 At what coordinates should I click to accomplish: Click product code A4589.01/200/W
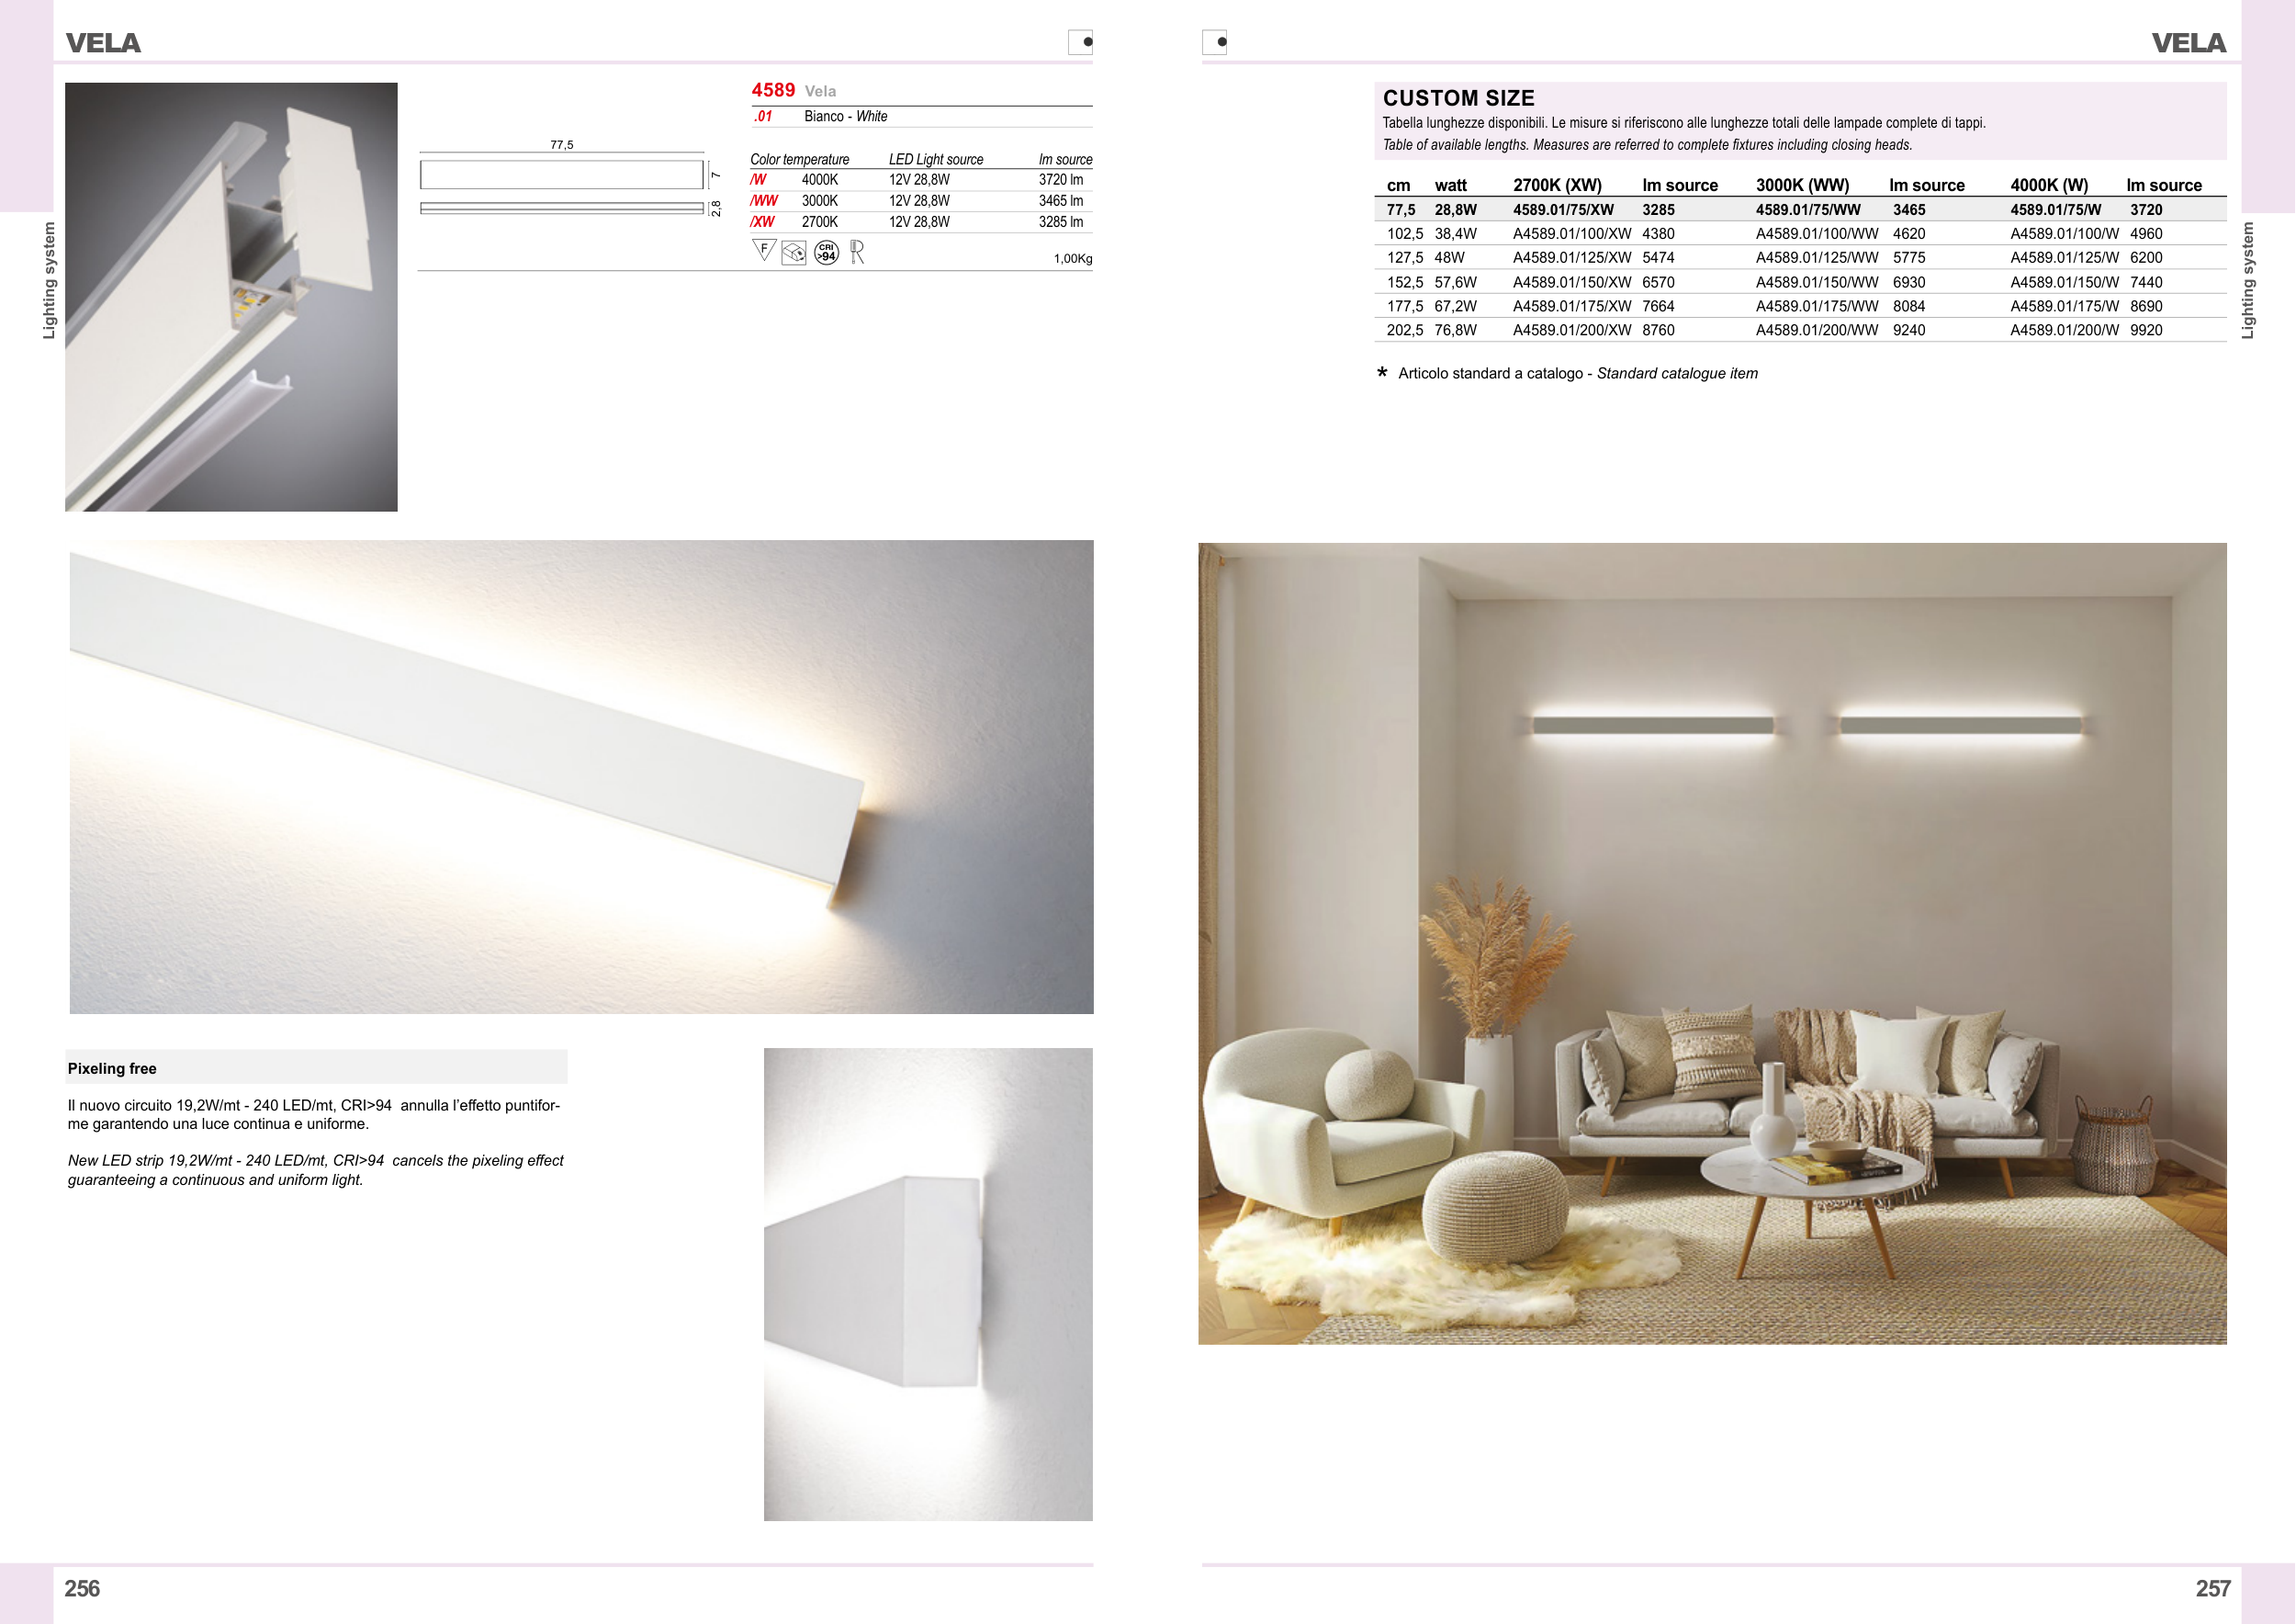coord(2064,330)
